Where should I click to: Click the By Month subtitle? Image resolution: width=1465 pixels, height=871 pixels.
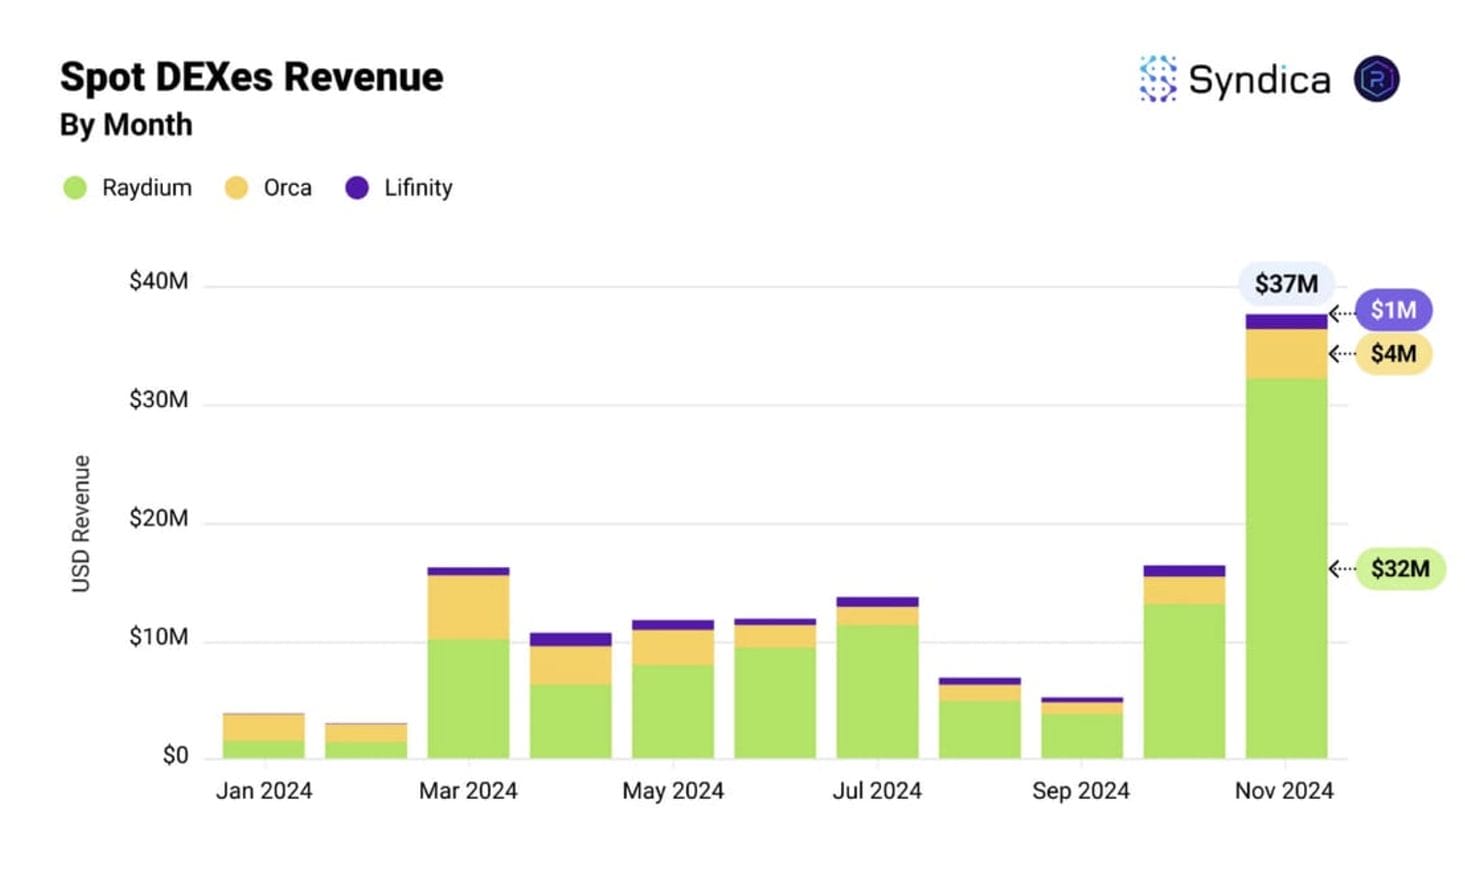(126, 125)
